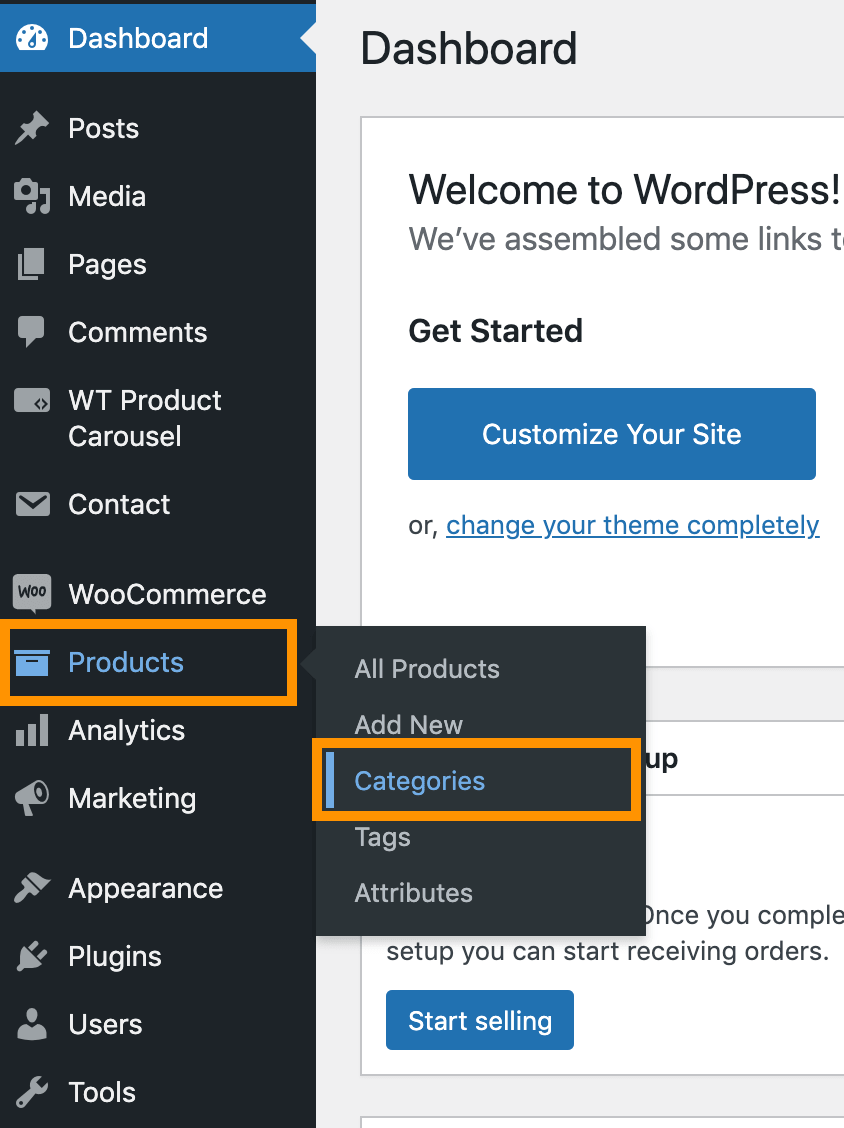The image size is (844, 1128).
Task: Open the WooCommerce menu
Action: [158, 593]
